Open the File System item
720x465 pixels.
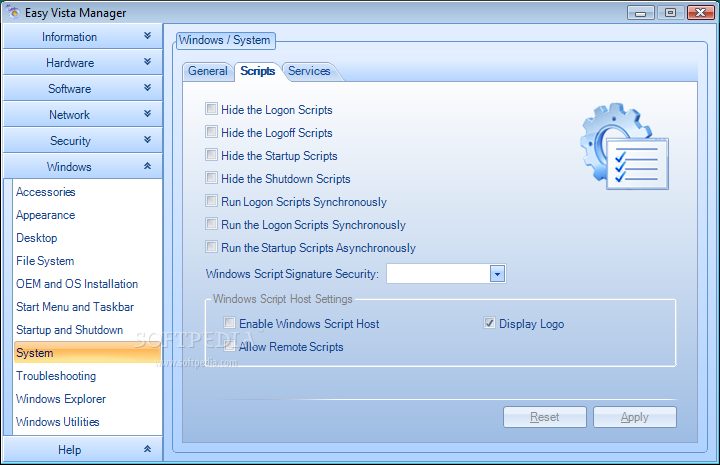[x=45, y=261]
